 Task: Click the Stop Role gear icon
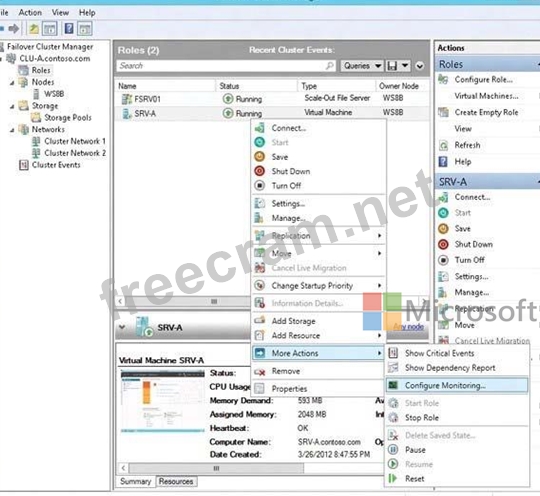(393, 418)
